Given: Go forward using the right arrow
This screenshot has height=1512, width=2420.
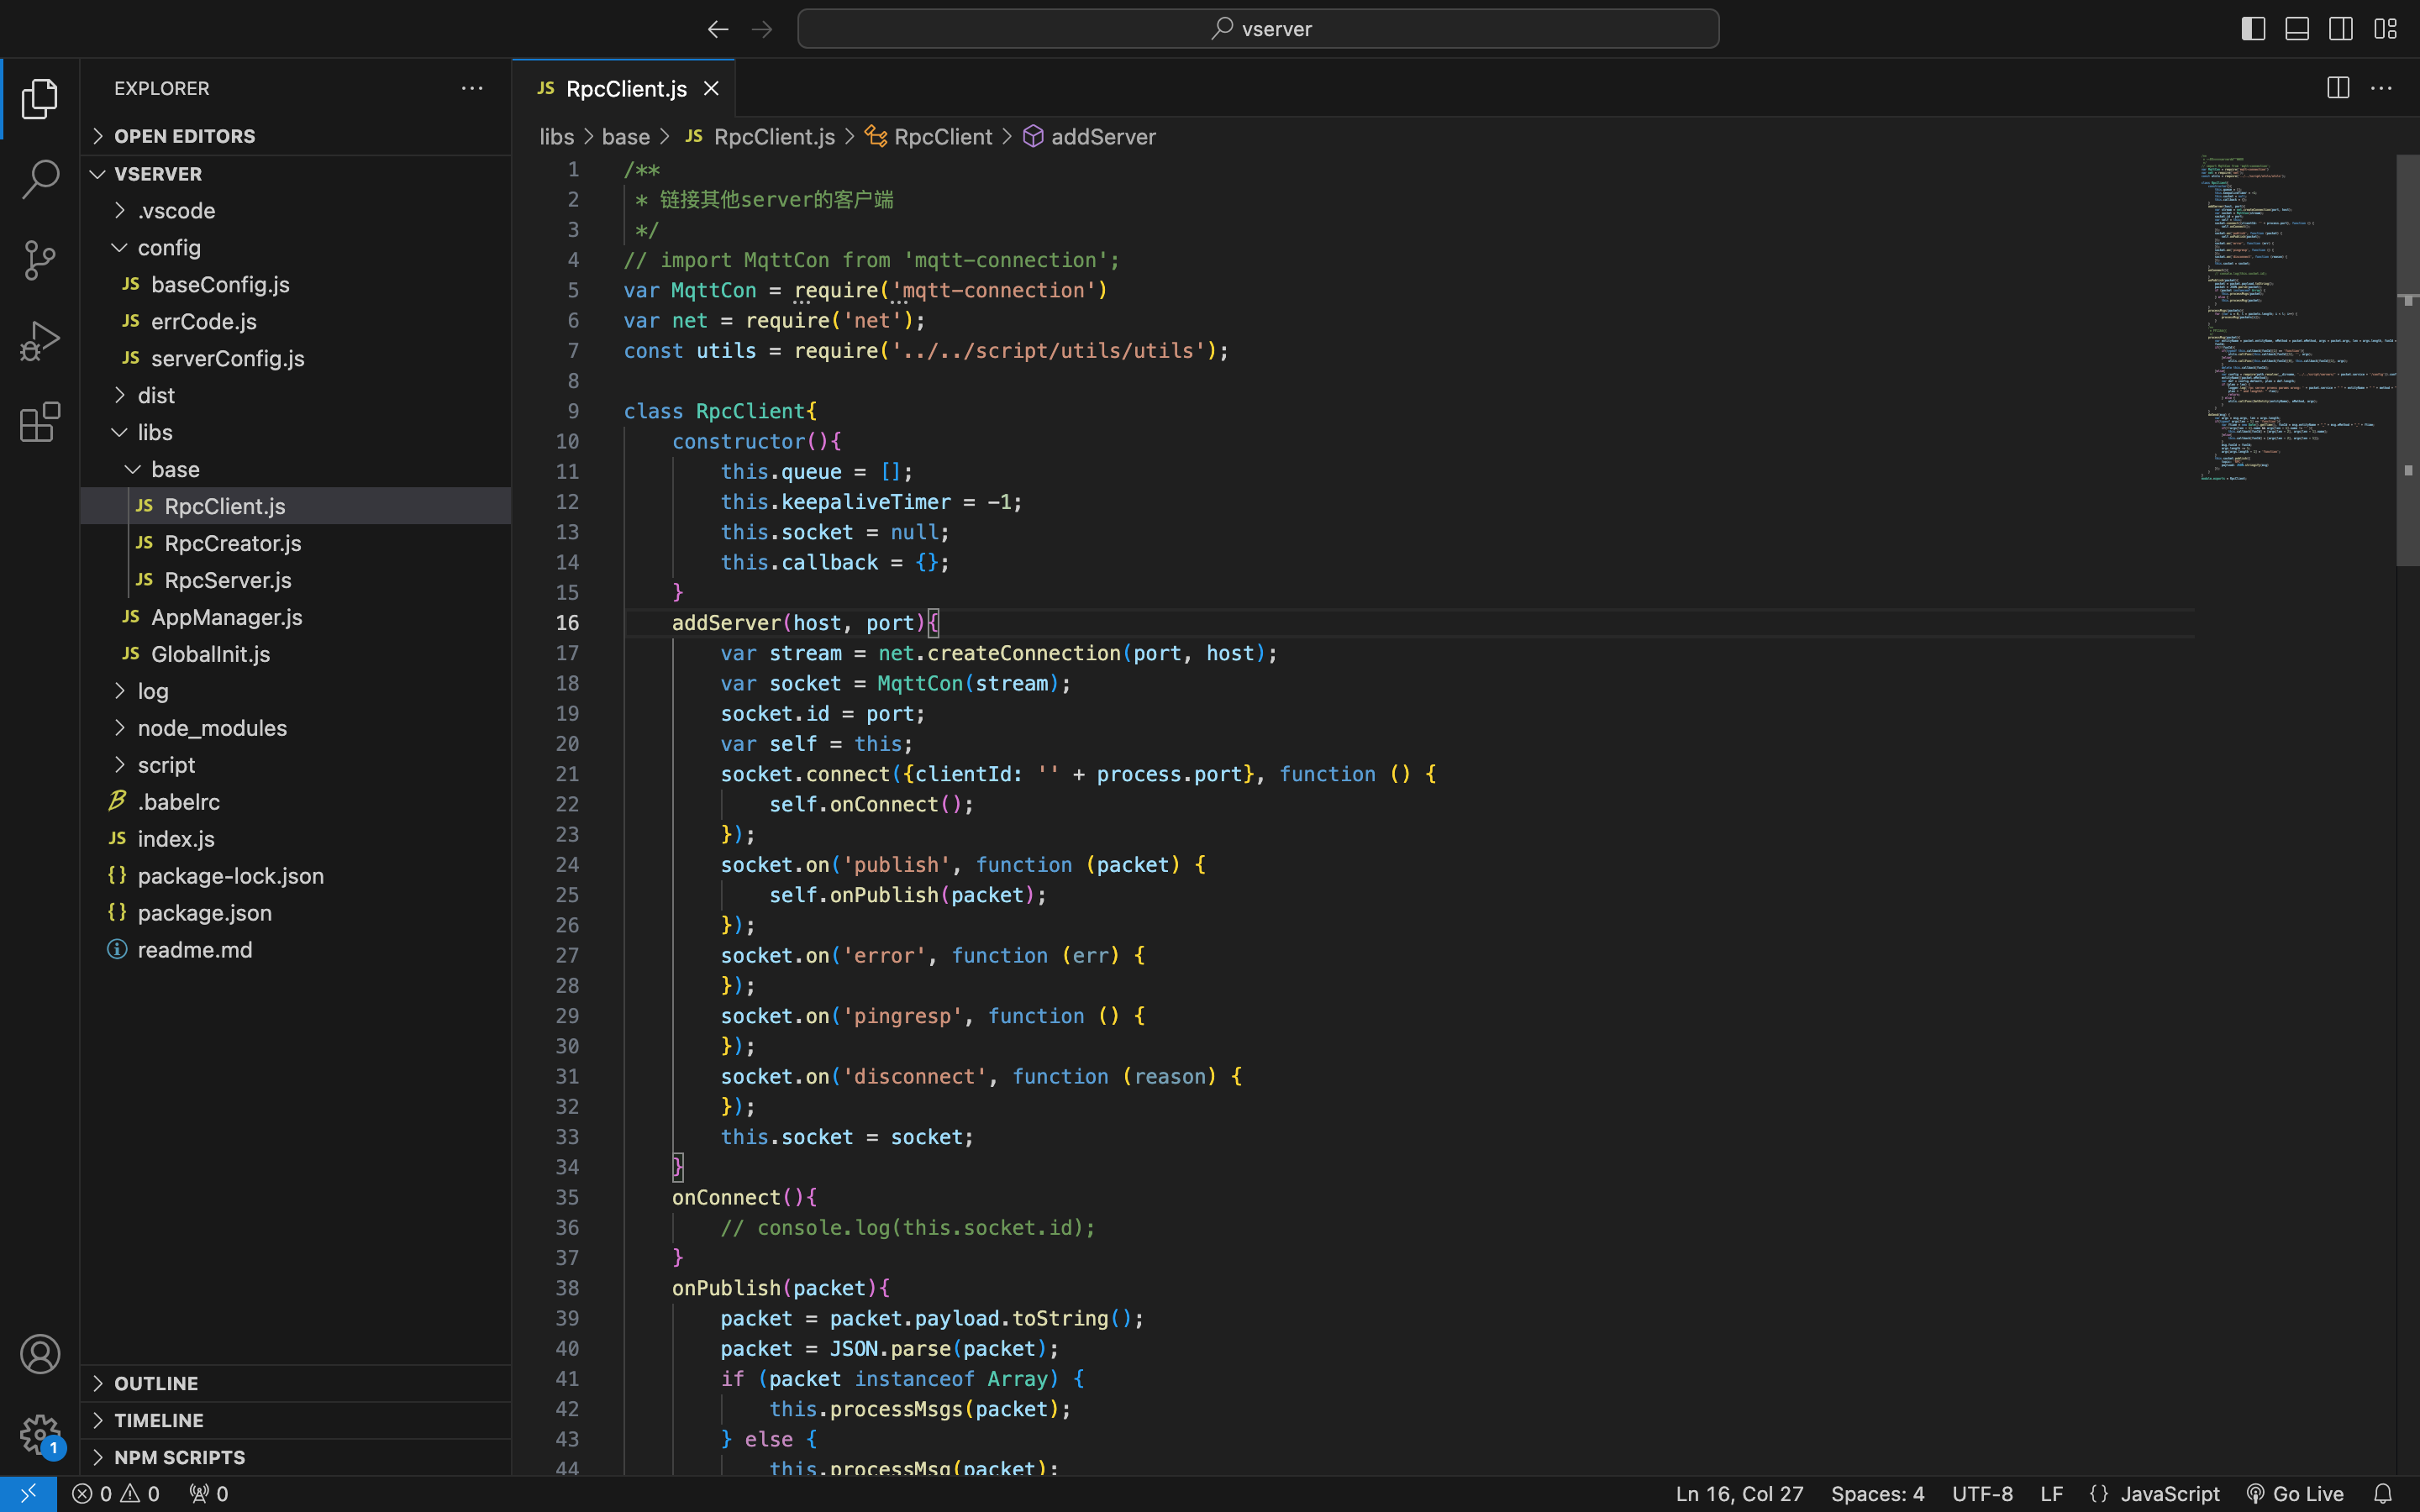Looking at the screenshot, I should (762, 29).
